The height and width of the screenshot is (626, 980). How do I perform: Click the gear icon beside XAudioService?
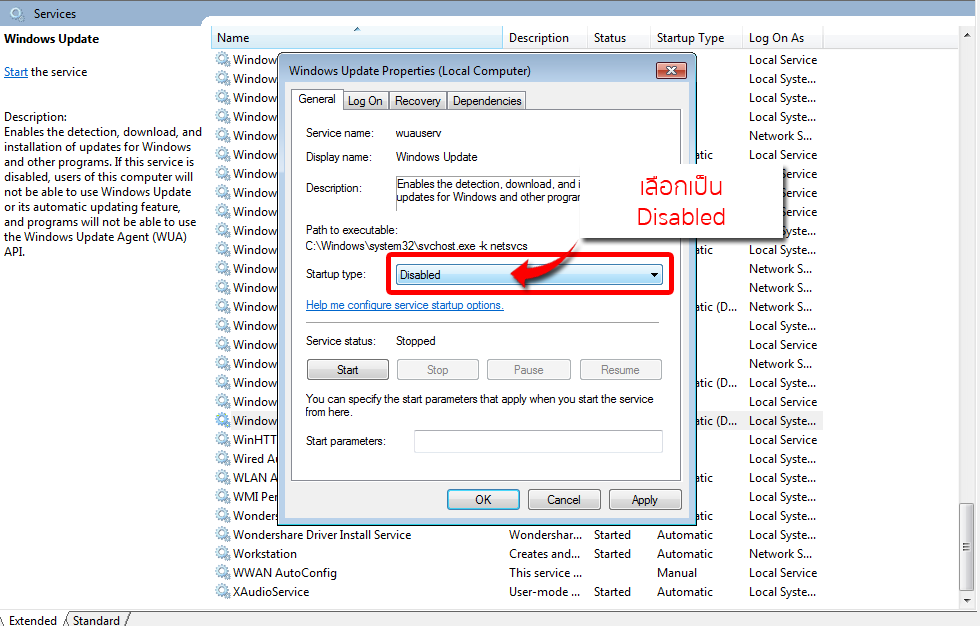tap(223, 592)
